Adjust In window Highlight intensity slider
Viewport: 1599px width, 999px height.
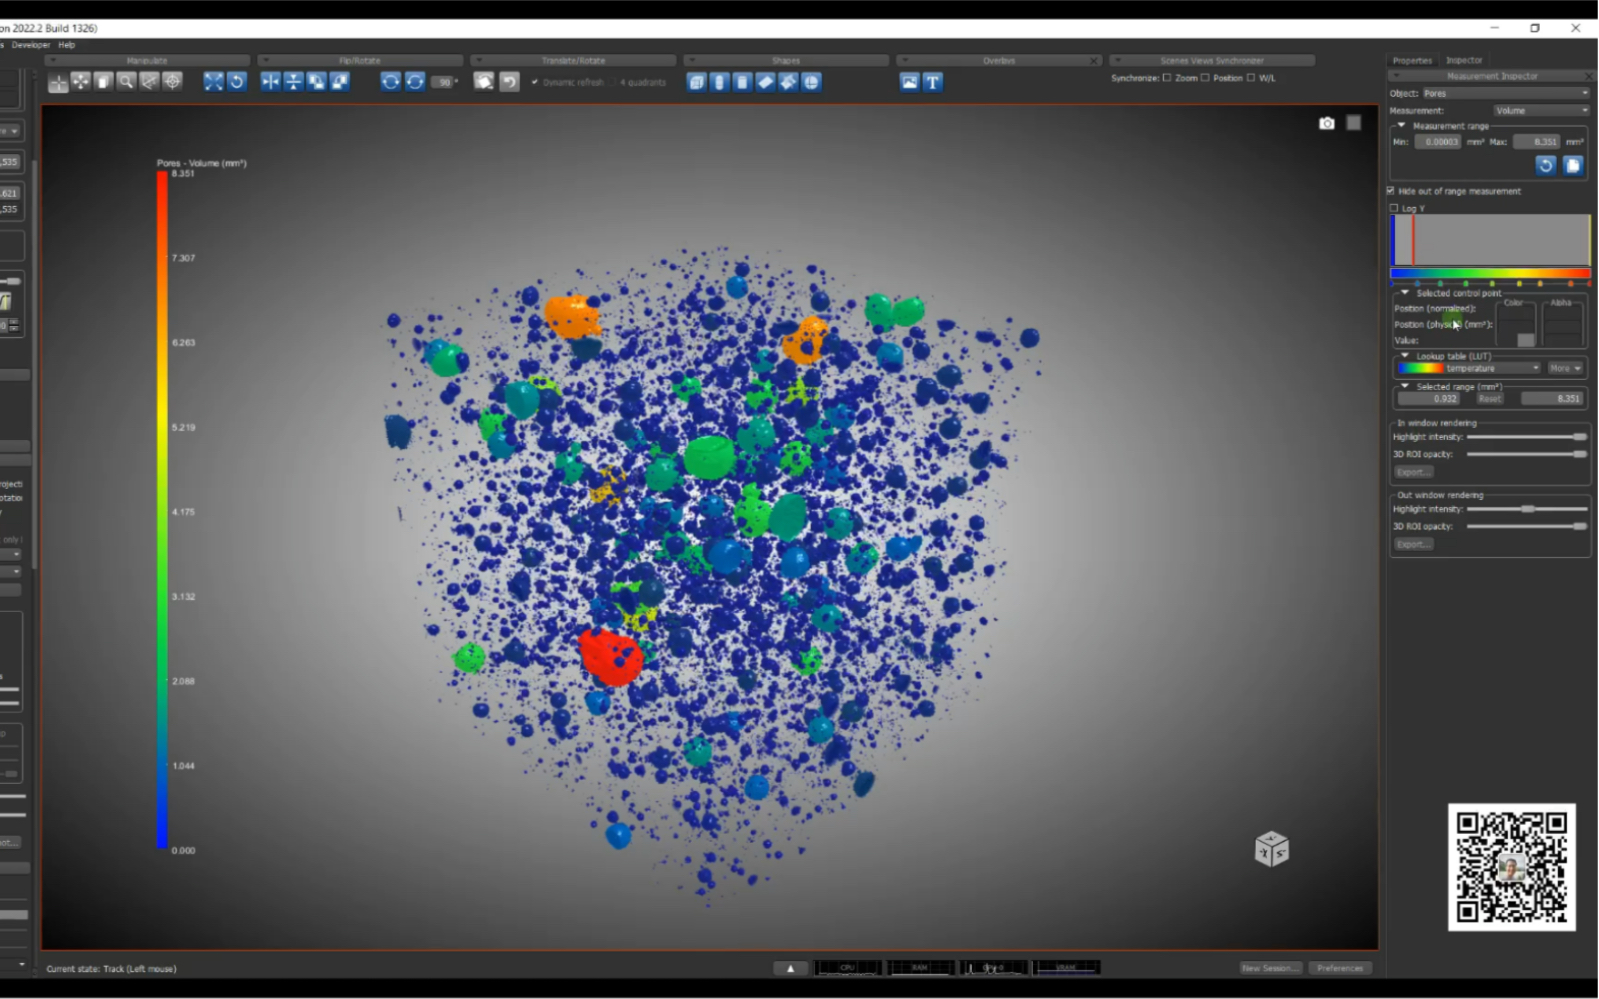click(x=1527, y=437)
